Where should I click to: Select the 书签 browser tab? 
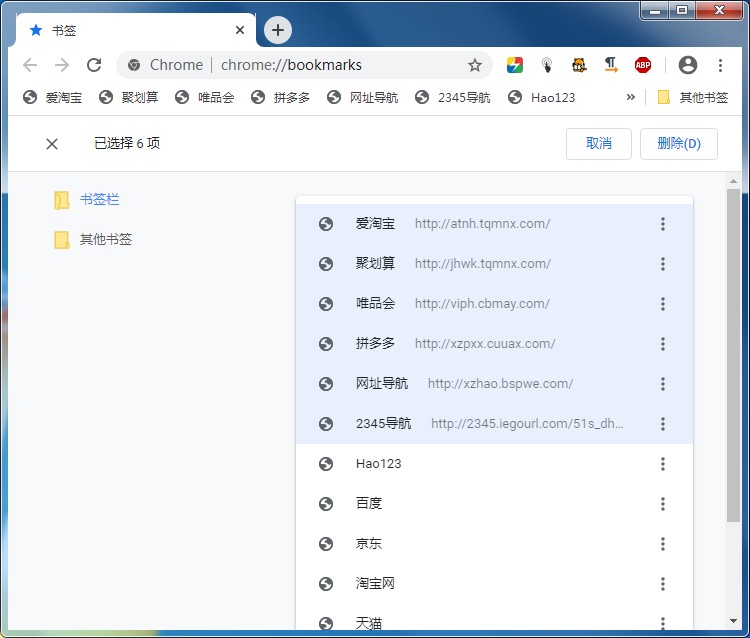[x=134, y=30]
